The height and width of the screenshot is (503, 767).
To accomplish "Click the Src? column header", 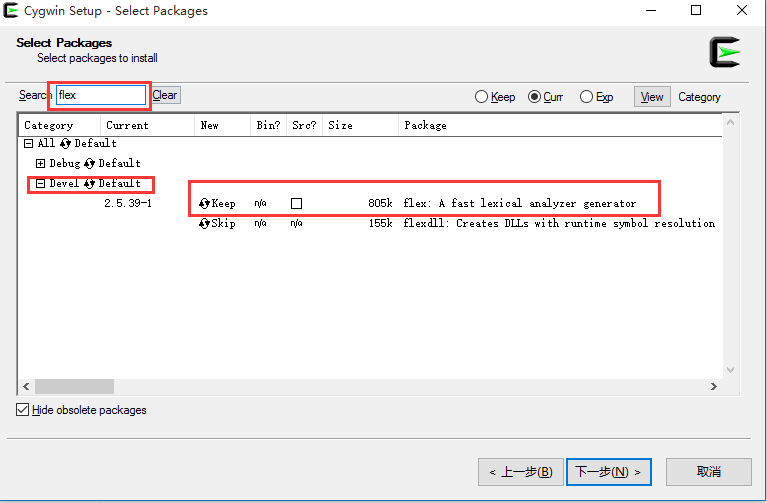I will click(x=304, y=125).
